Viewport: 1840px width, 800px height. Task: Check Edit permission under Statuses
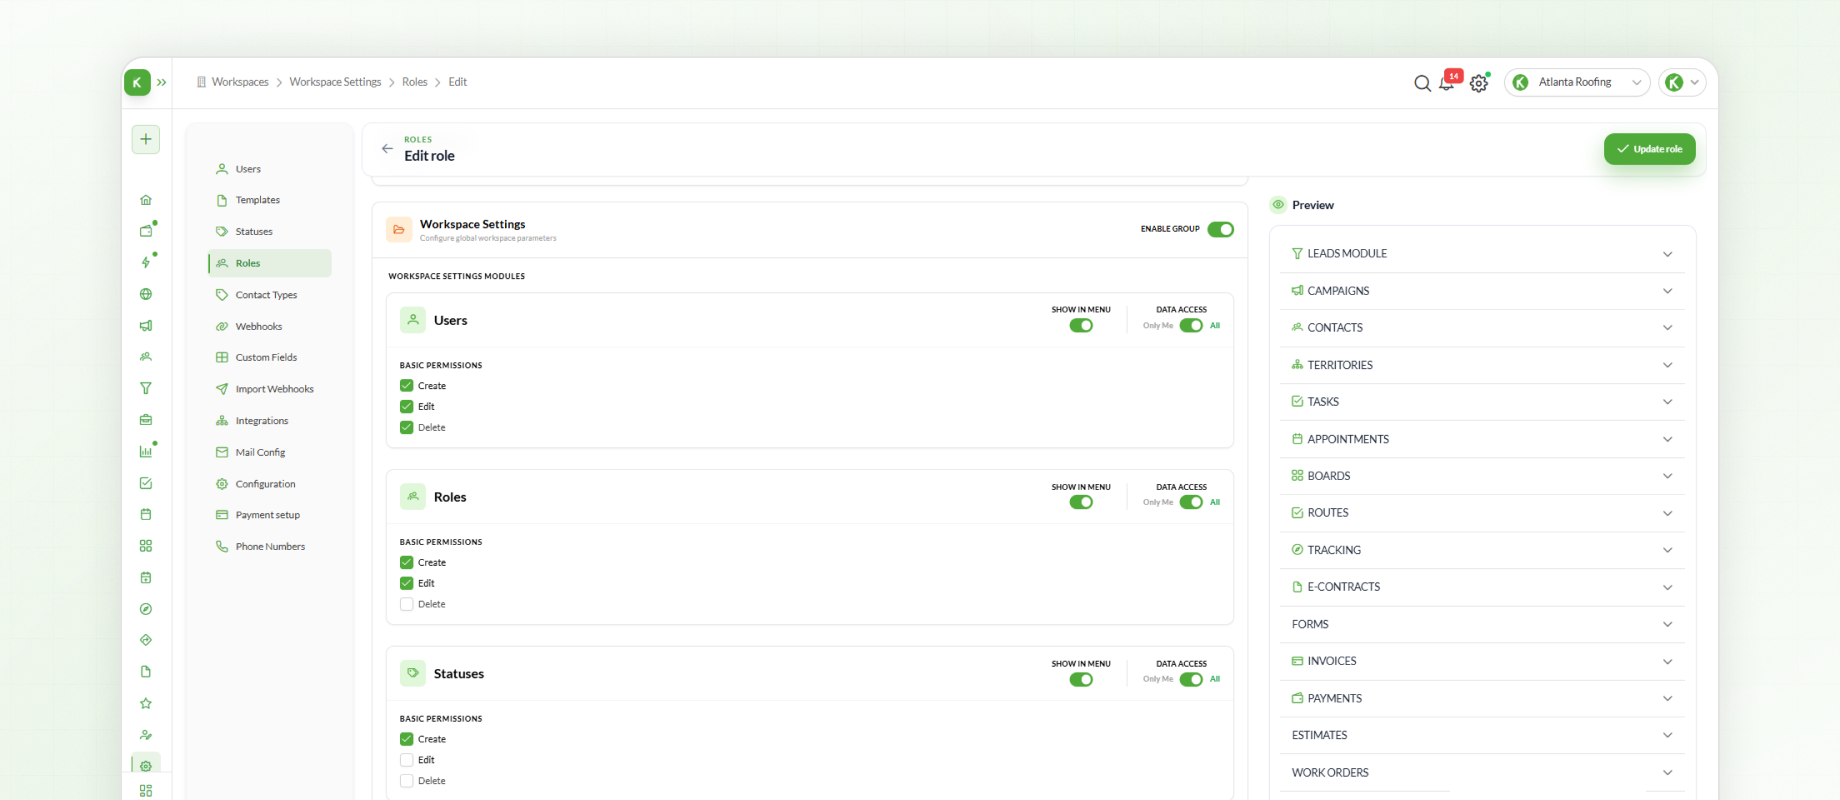coord(407,760)
